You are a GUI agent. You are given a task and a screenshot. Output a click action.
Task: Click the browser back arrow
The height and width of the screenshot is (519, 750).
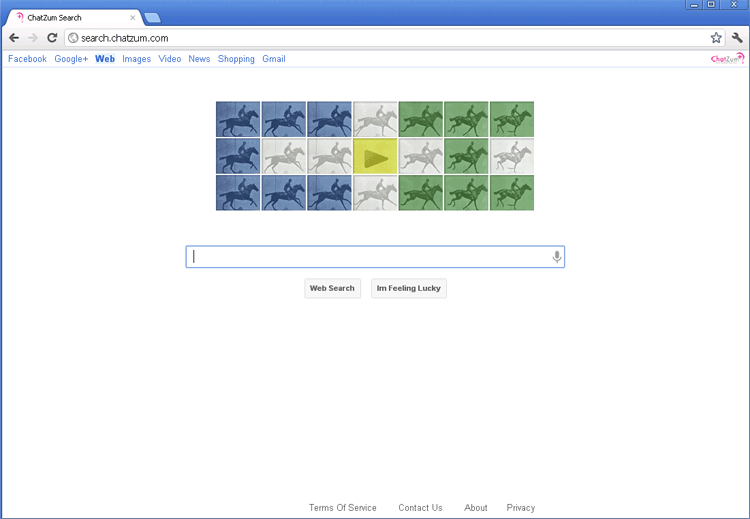[x=14, y=38]
